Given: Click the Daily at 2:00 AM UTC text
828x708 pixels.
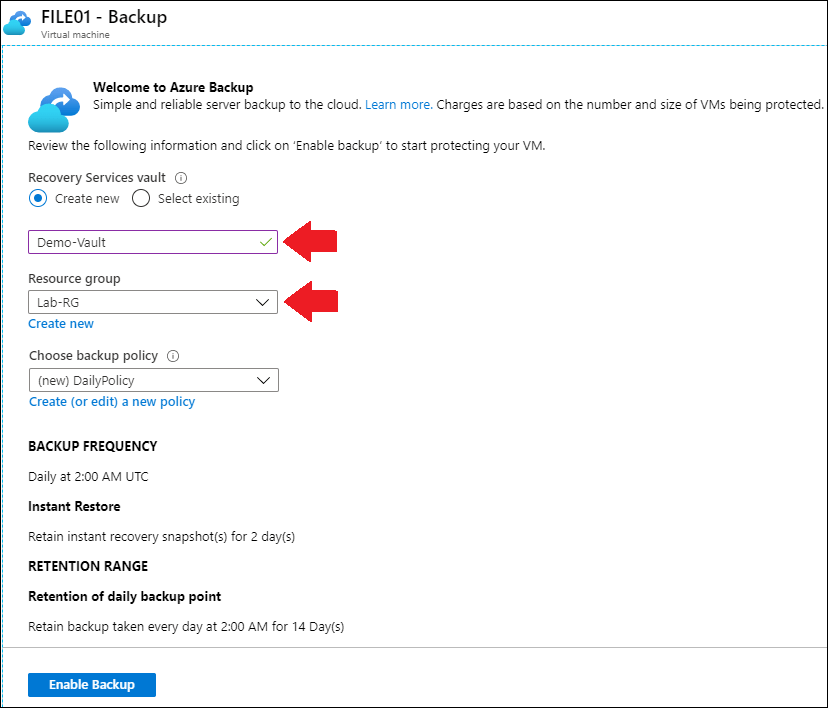Looking at the screenshot, I should (88, 477).
